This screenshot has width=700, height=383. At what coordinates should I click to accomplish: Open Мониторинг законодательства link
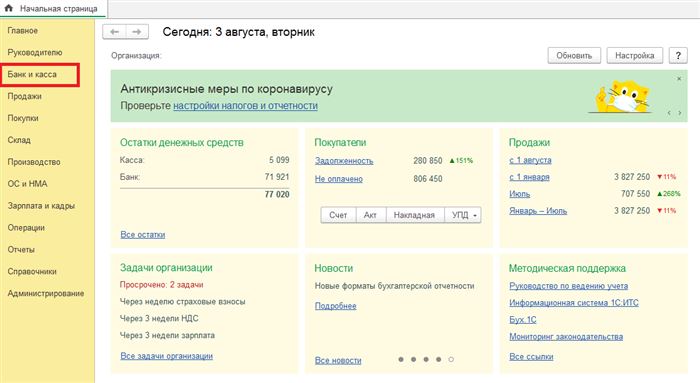[566, 337]
